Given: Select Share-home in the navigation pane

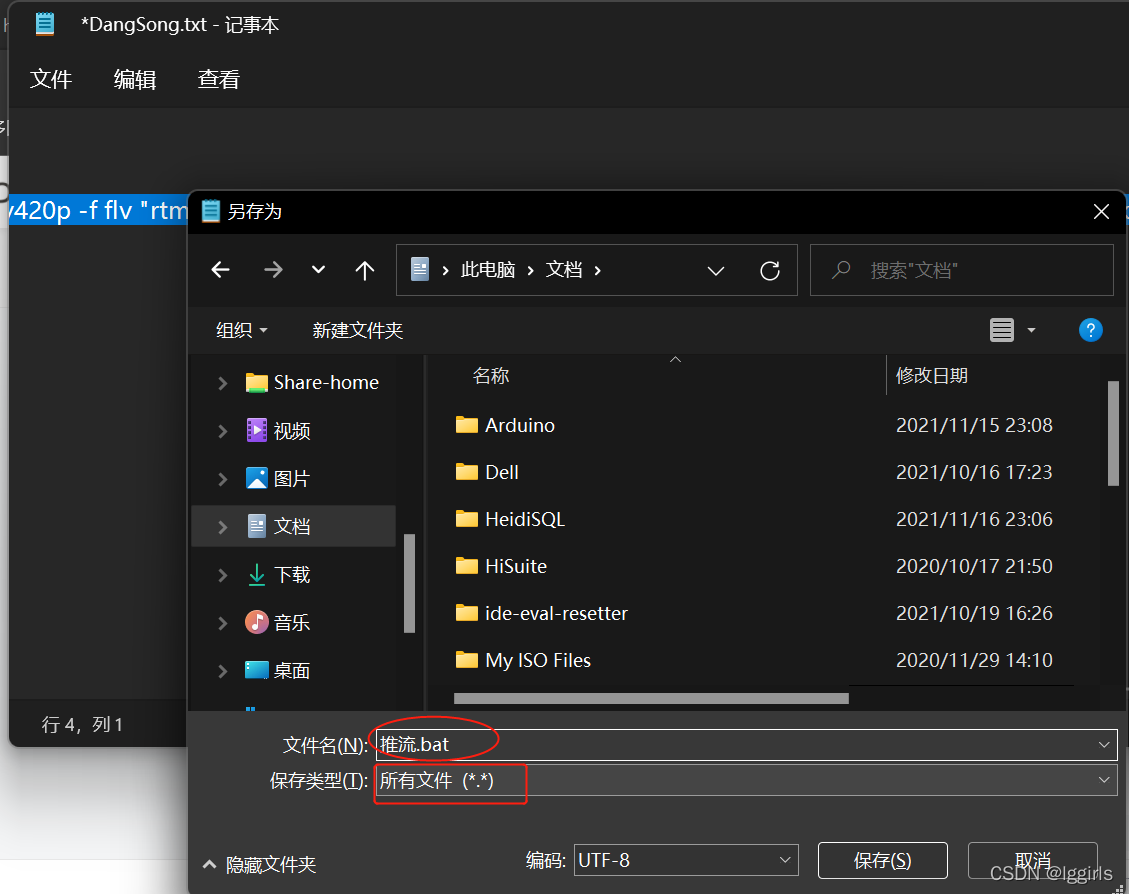Looking at the screenshot, I should pos(312,382).
